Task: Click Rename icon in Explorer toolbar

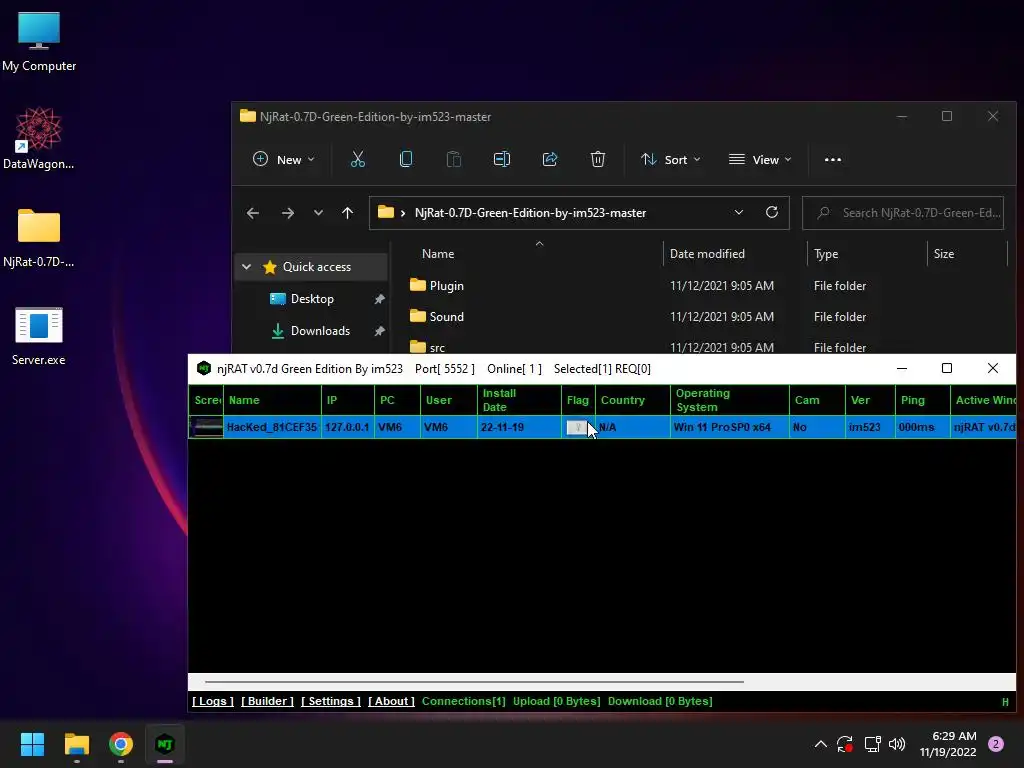Action: click(502, 159)
